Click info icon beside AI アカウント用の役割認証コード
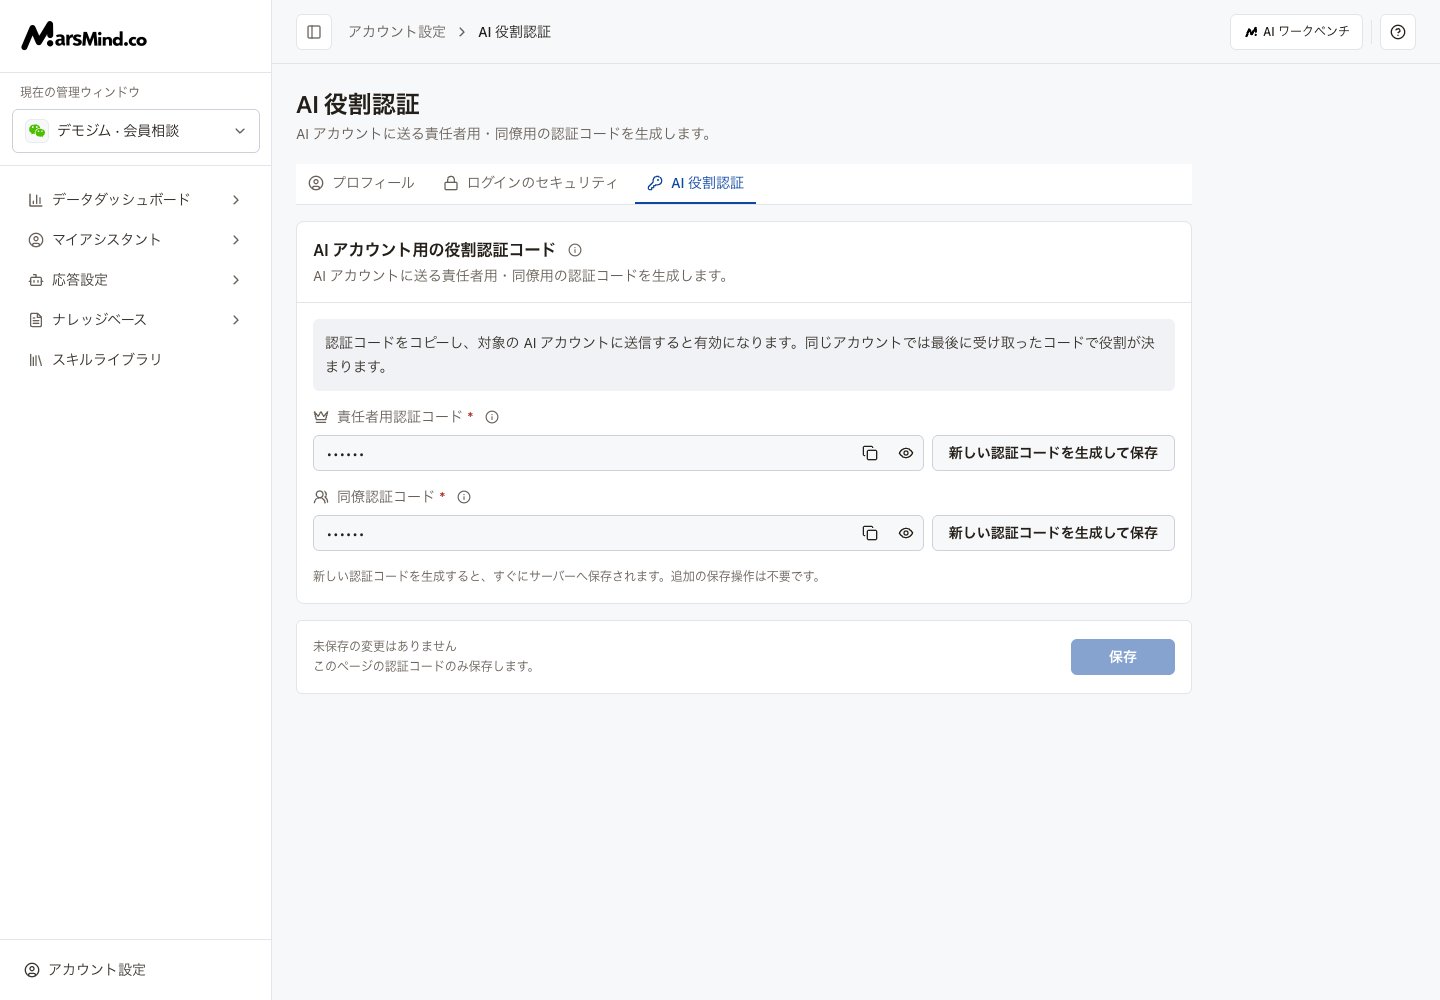This screenshot has width=1440, height=1000. tap(575, 250)
